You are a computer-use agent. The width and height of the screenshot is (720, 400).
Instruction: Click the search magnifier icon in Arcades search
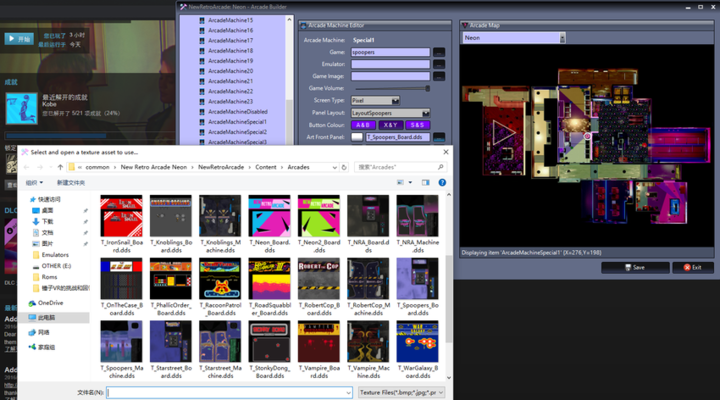[440, 167]
